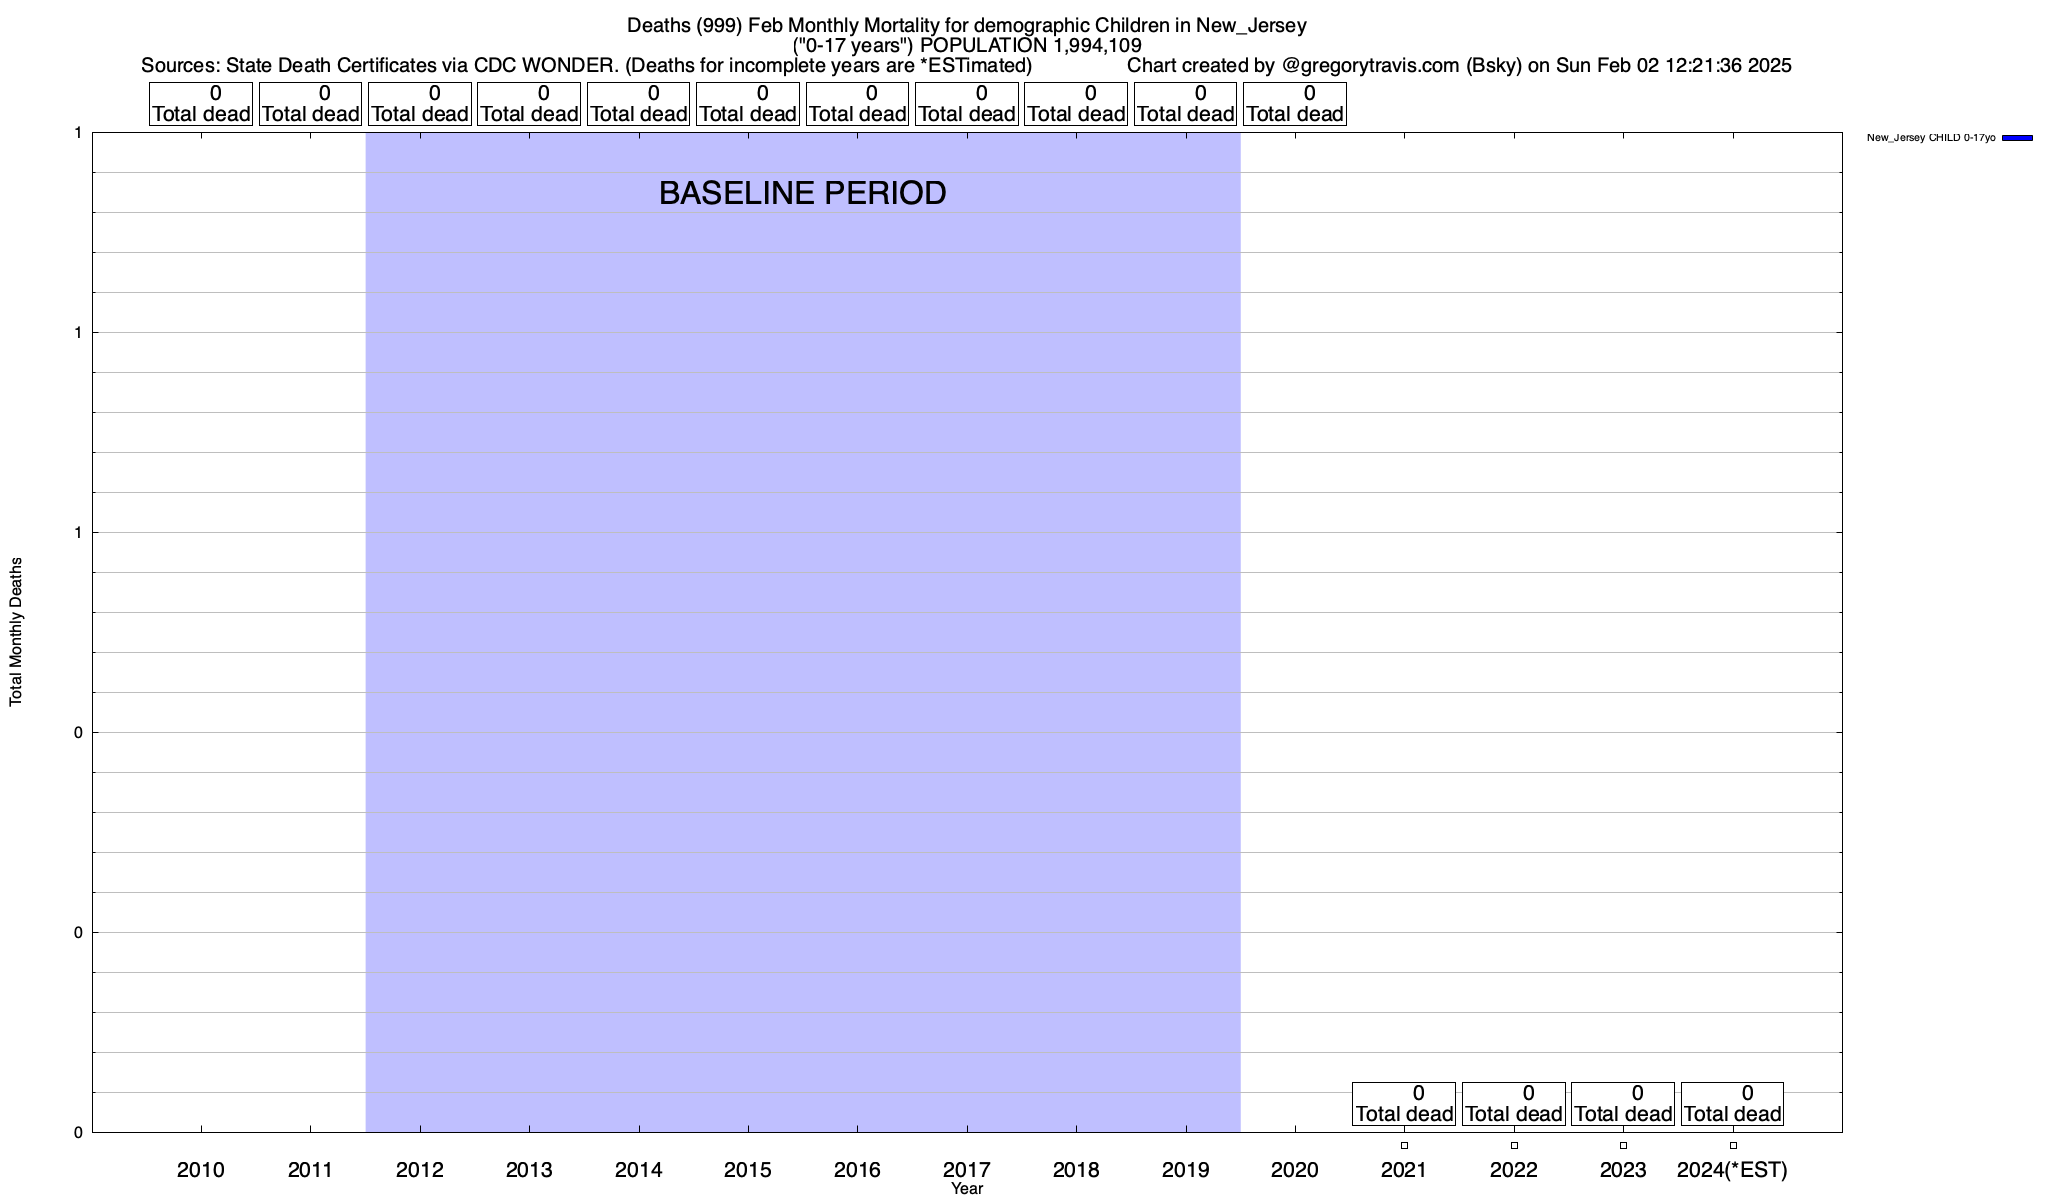Click the 2024(*EST) axis label

(x=1732, y=1169)
